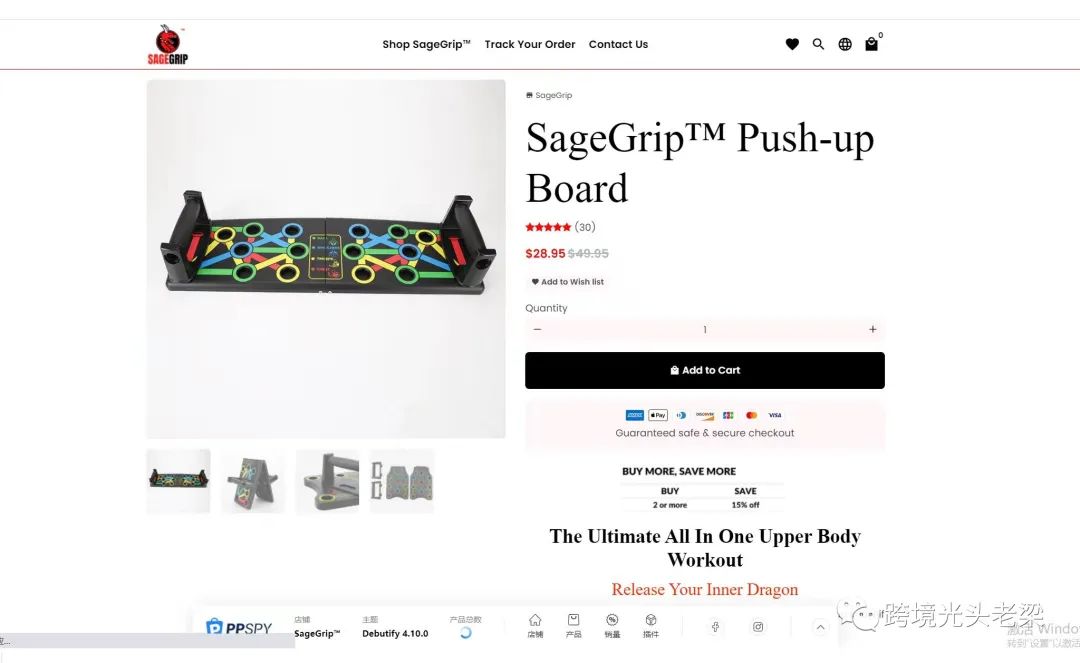The image size is (1080, 663).
Task: Click Add to Wish list link
Action: pos(568,282)
